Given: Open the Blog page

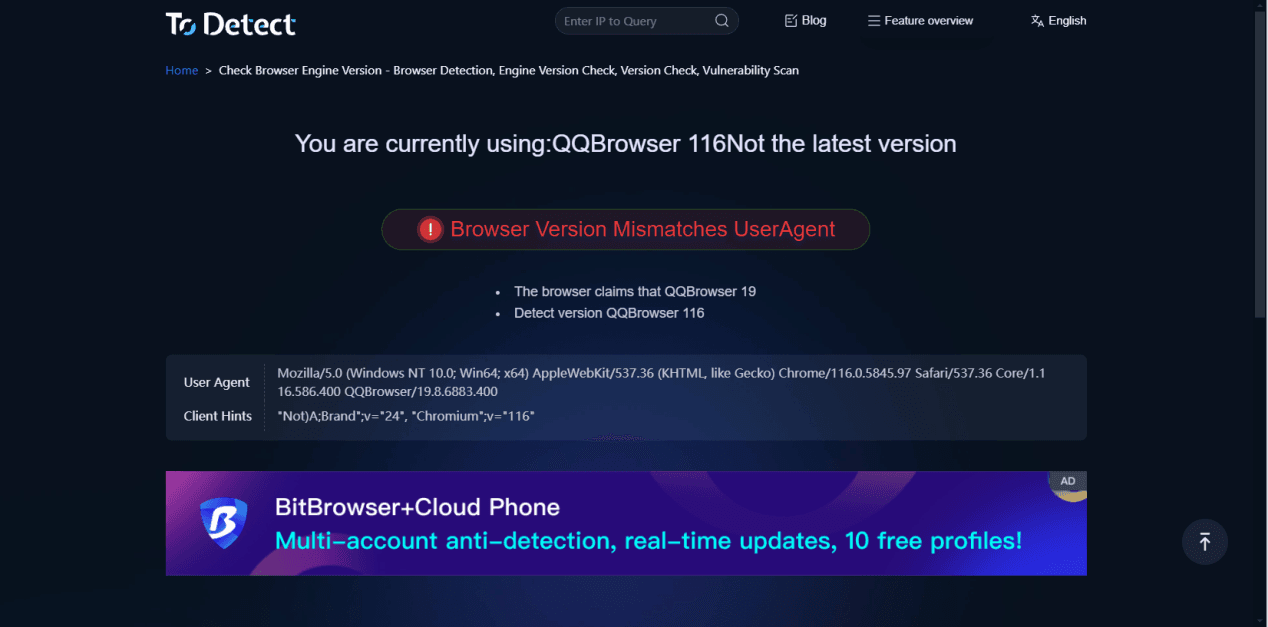Looking at the screenshot, I should pyautogui.click(x=805, y=20).
